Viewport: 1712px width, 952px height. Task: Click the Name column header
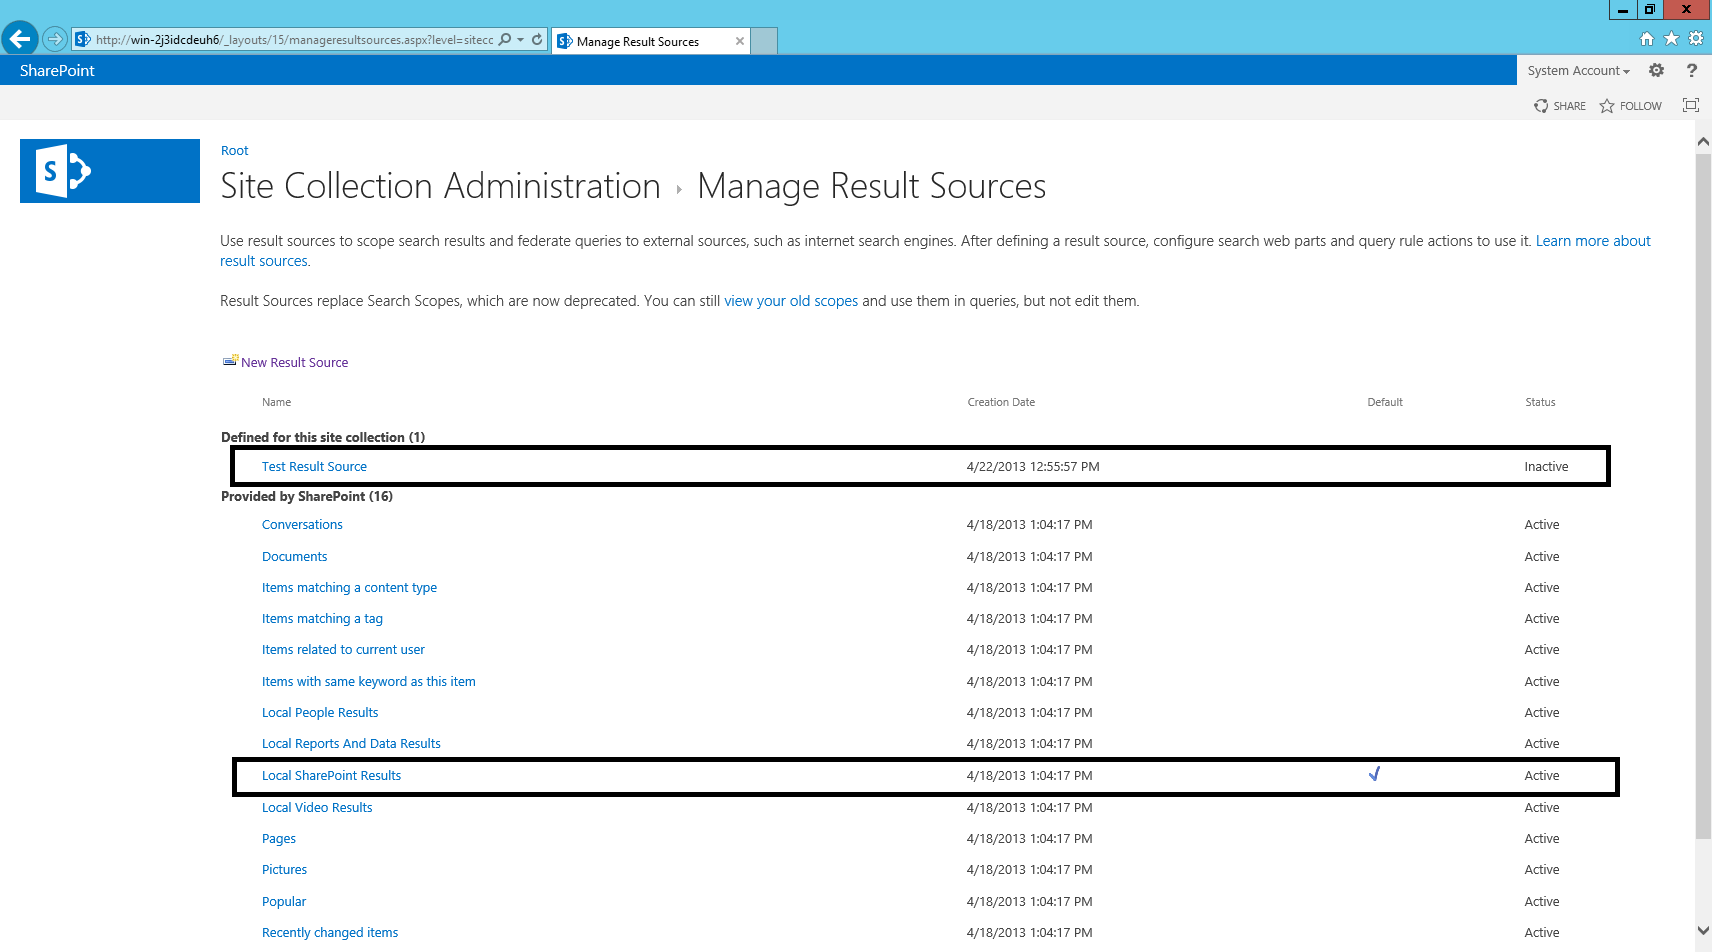[276, 402]
